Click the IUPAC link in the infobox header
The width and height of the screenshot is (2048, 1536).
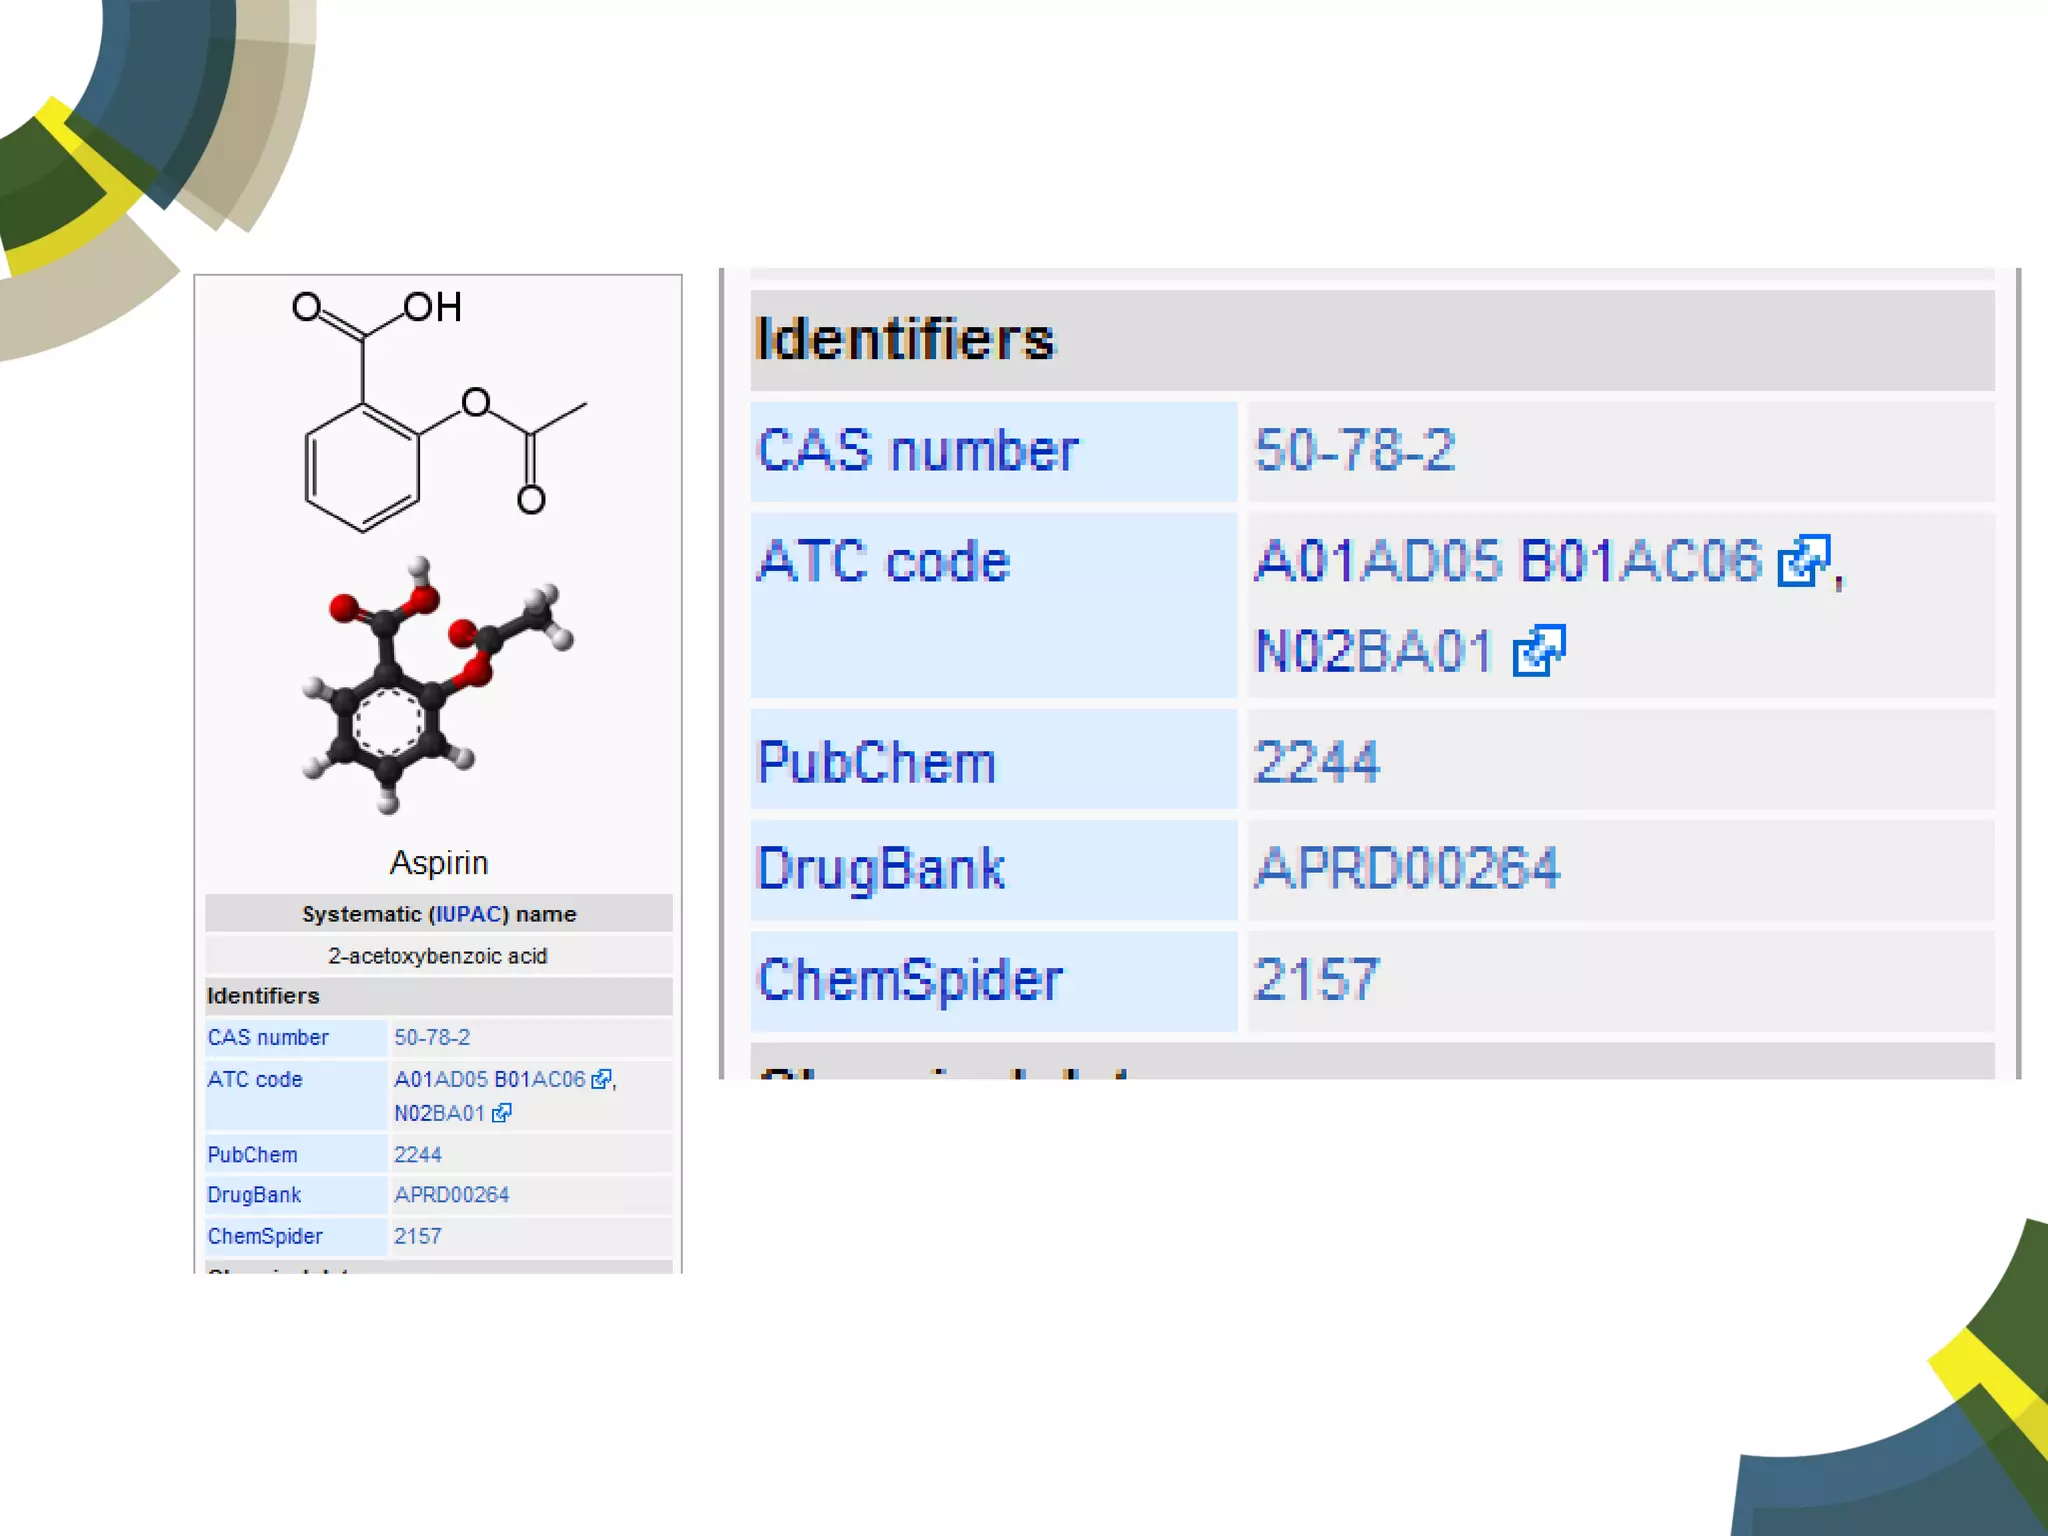click(469, 914)
